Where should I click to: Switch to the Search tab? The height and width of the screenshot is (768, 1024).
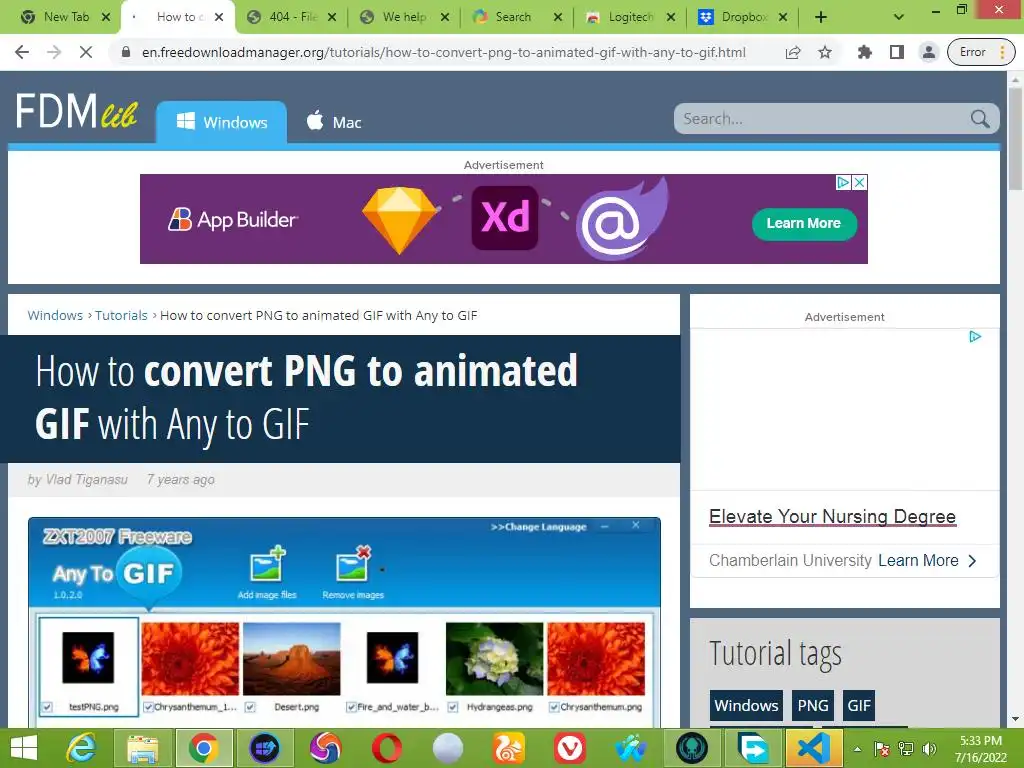tap(518, 17)
